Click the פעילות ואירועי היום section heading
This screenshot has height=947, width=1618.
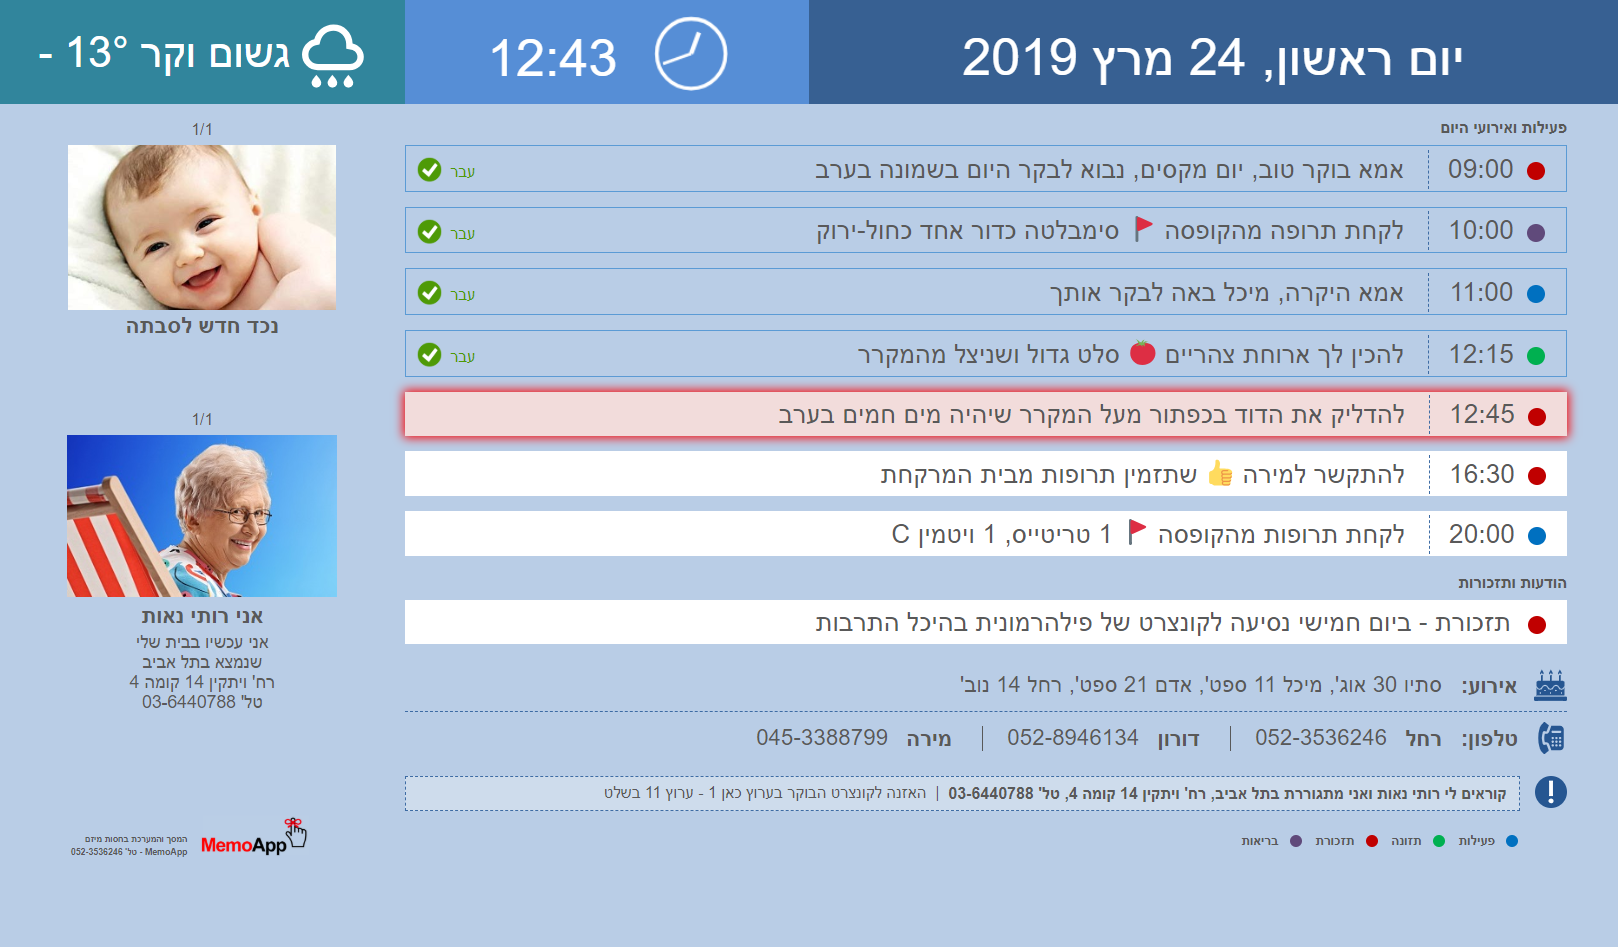[x=1503, y=128]
